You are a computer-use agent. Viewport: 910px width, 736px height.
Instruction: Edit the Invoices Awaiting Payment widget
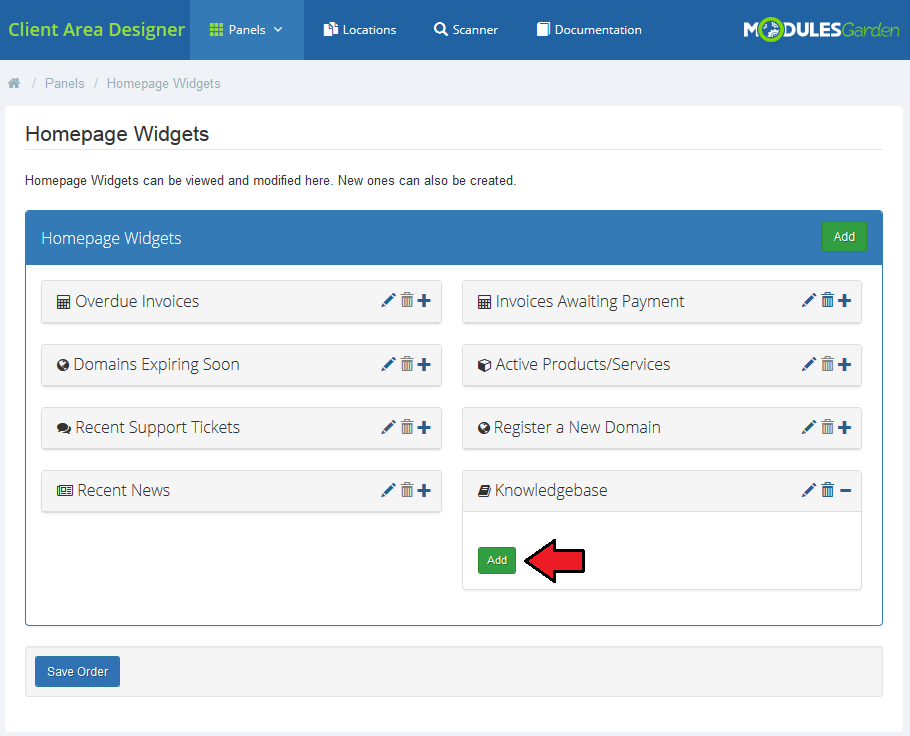(808, 300)
